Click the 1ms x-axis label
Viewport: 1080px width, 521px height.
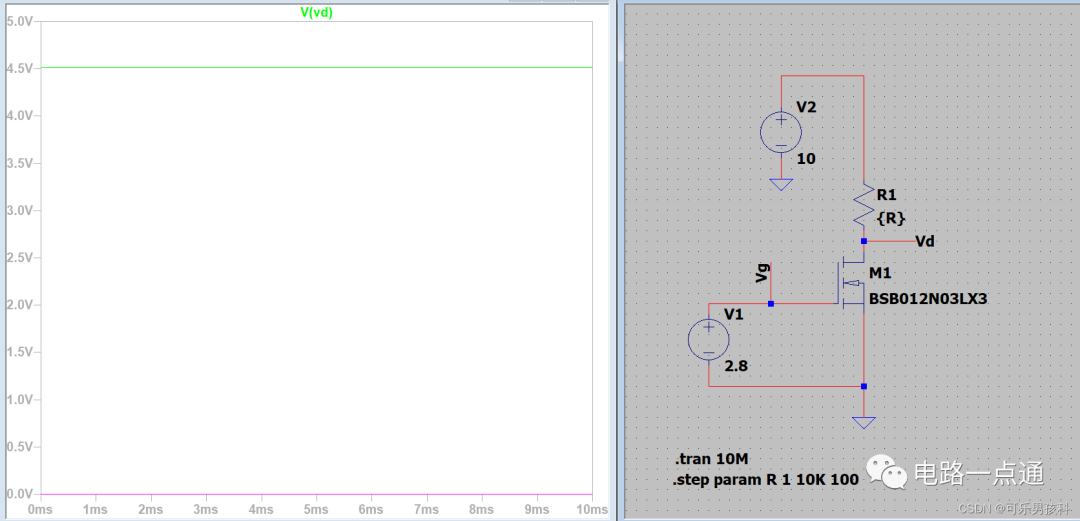96,509
